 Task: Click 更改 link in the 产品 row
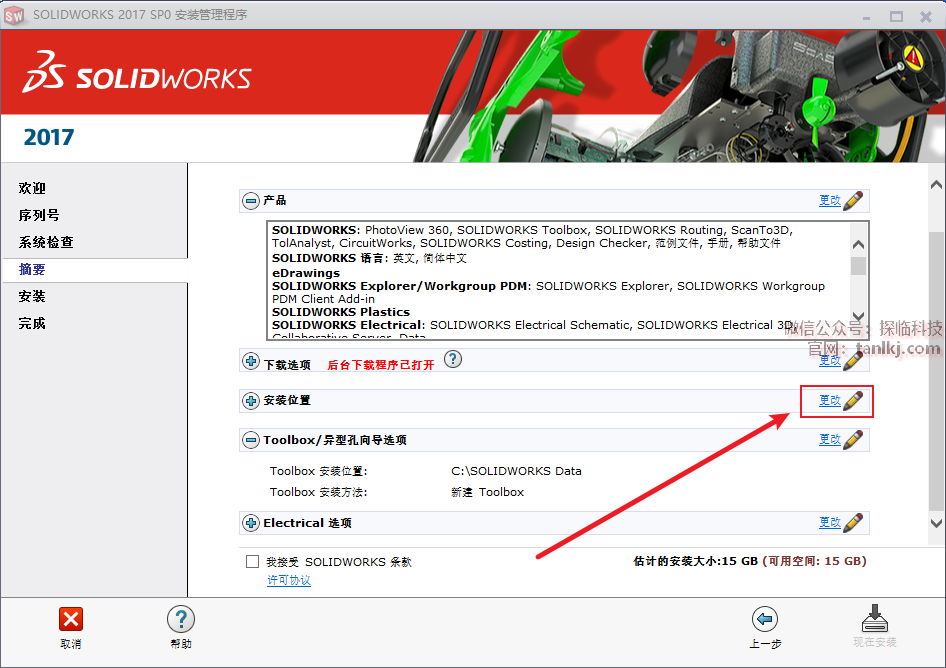pyautogui.click(x=830, y=201)
